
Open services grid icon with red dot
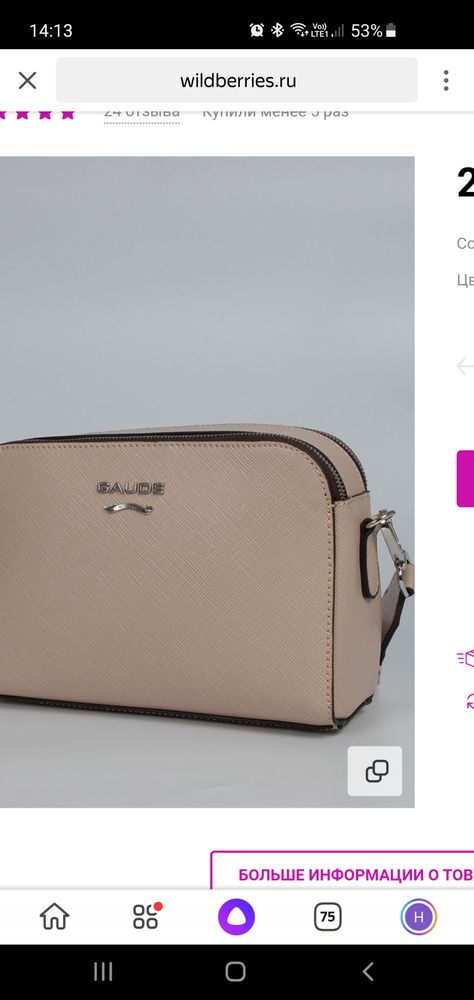point(146,917)
